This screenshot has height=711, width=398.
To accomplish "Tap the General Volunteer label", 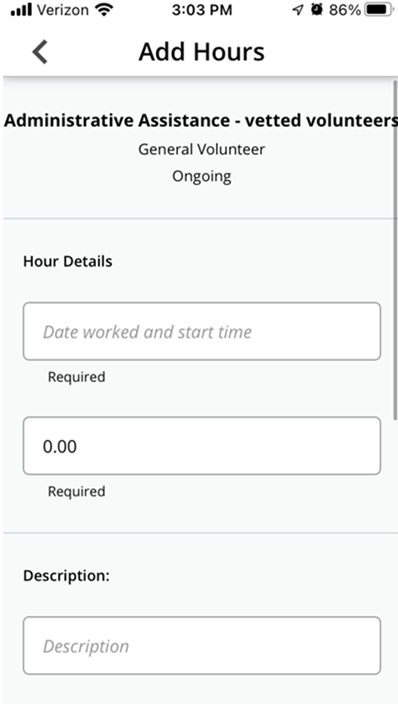I will 202,149.
